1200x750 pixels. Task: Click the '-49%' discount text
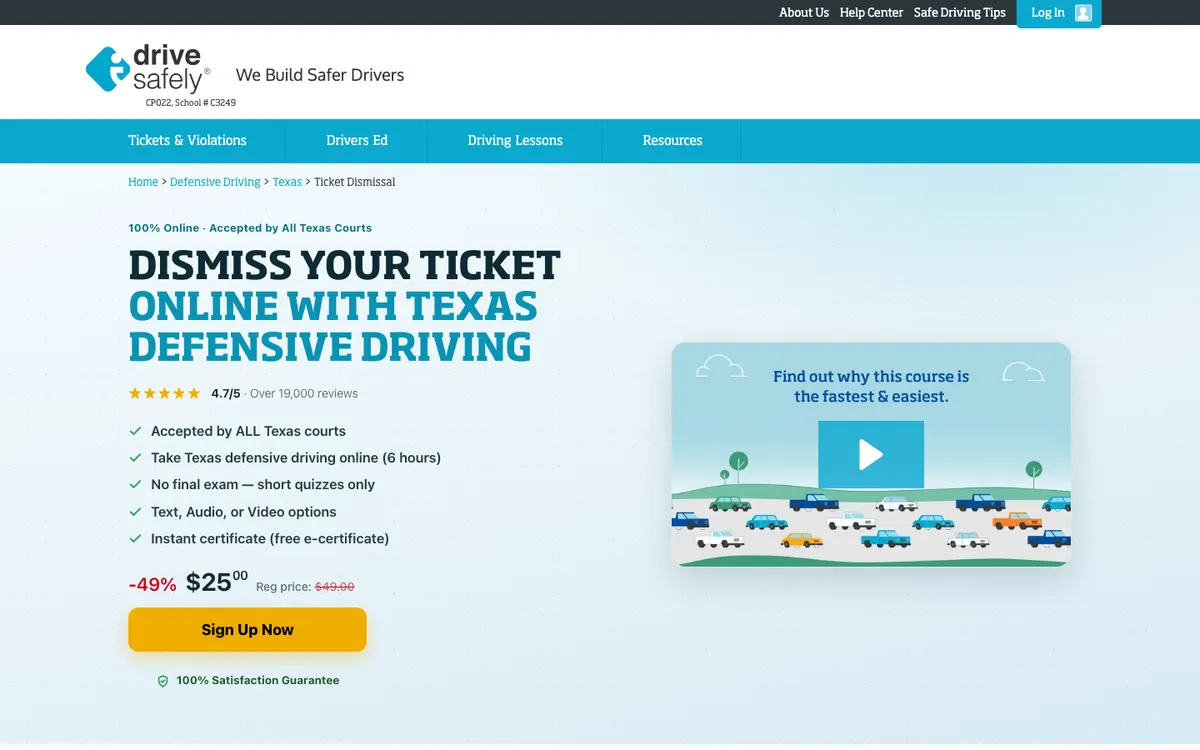[x=152, y=584]
